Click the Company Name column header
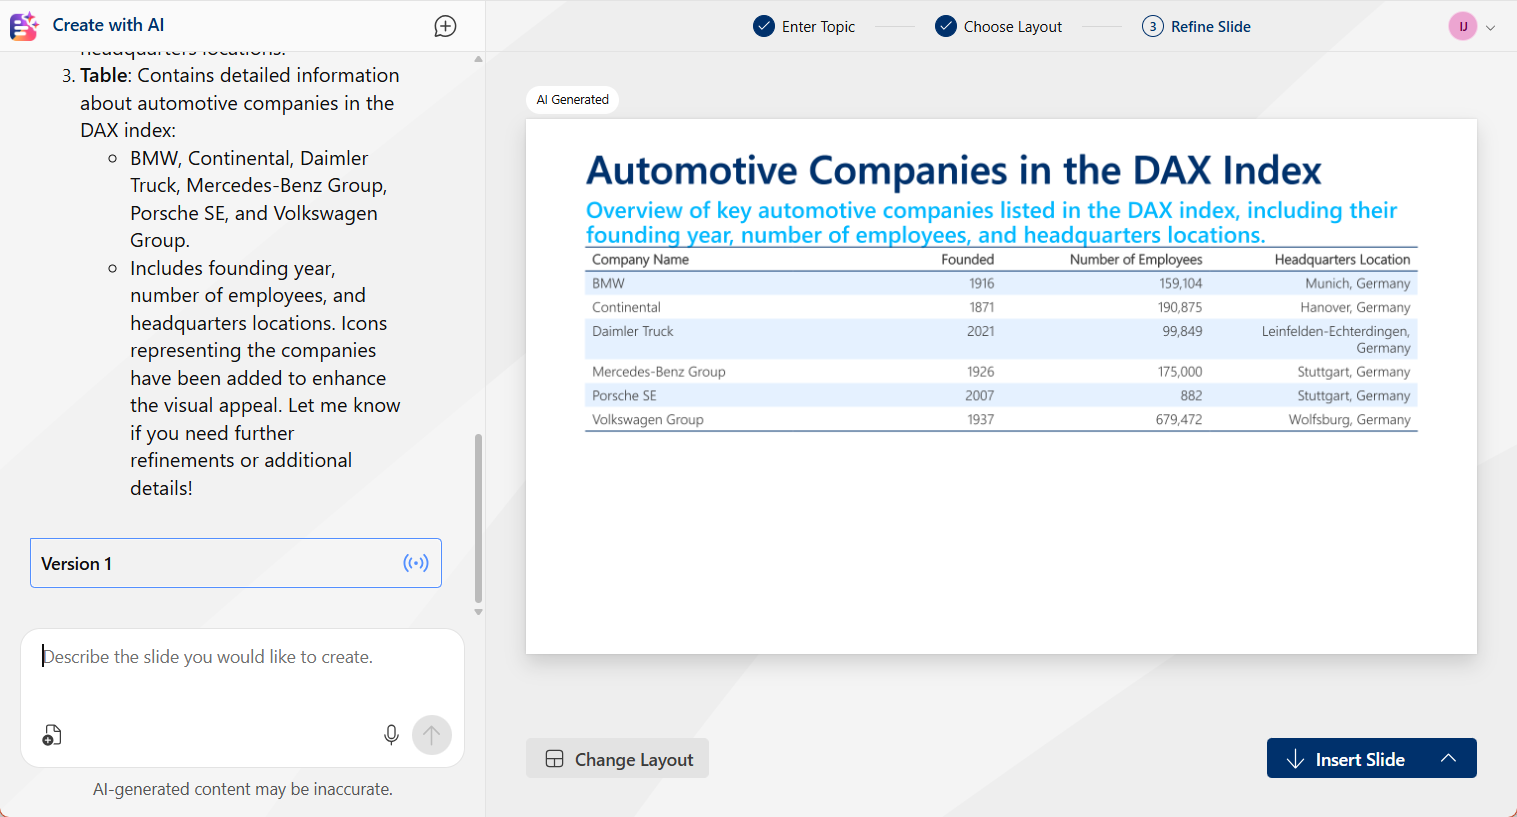Screen dimensions: 1517x817 tap(640, 259)
